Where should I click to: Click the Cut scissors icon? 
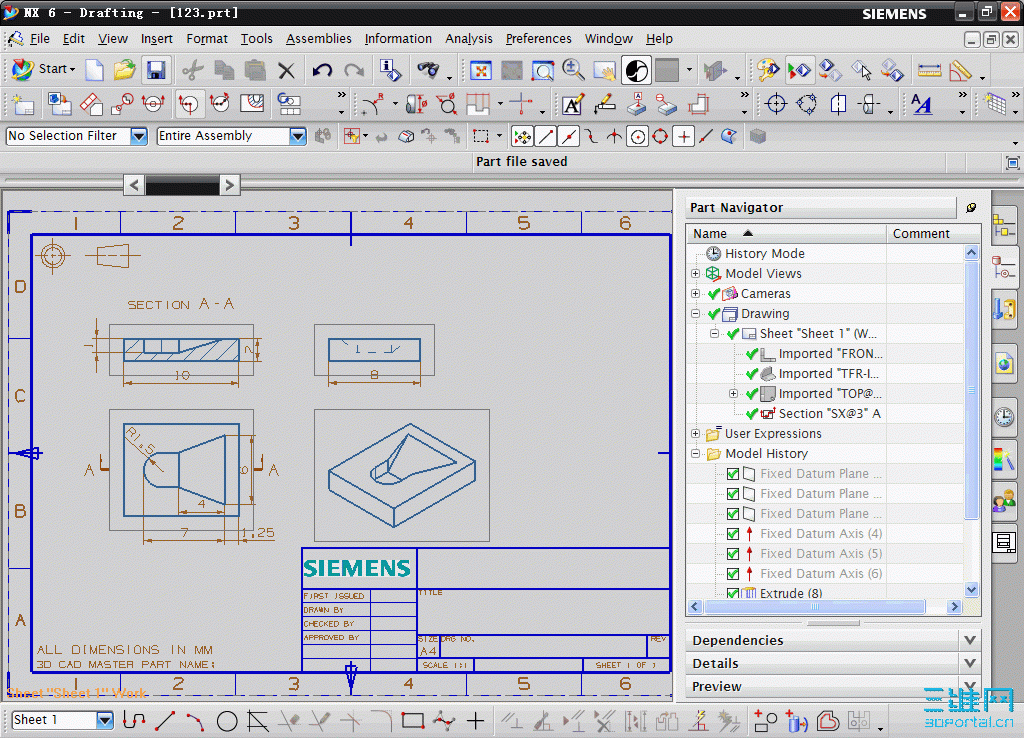[192, 70]
